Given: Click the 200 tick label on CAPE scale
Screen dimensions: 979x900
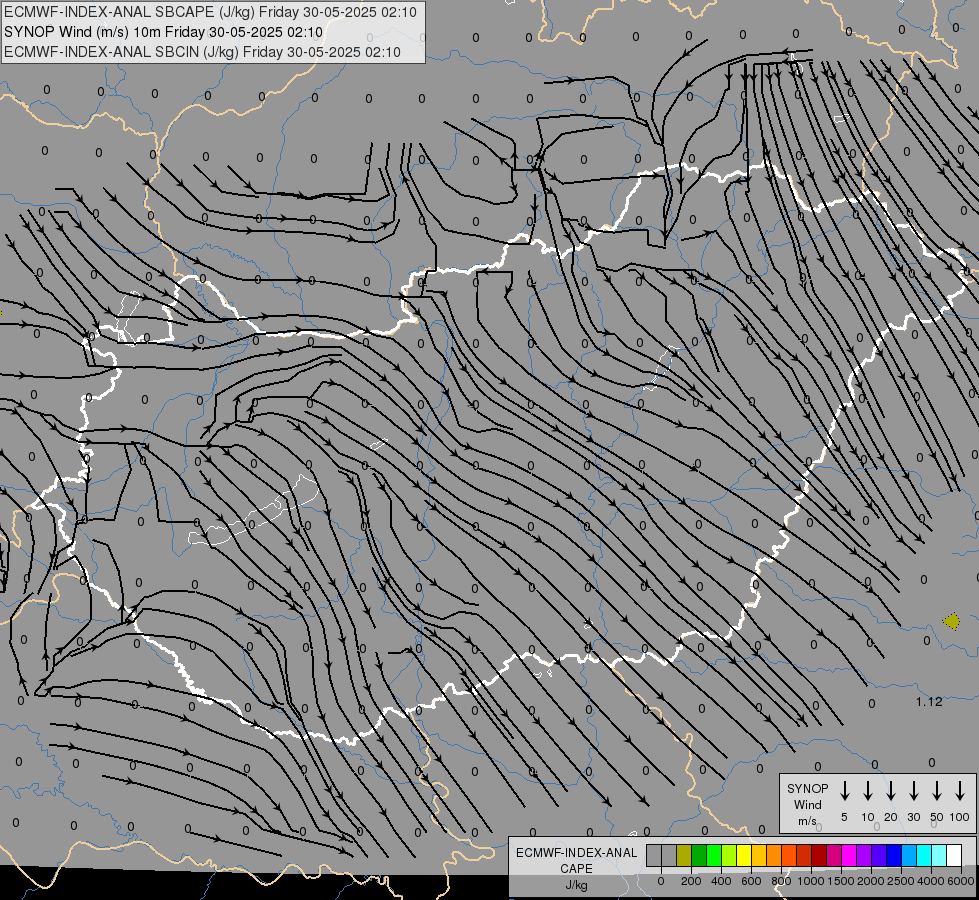Looking at the screenshot, I should pos(691,881).
